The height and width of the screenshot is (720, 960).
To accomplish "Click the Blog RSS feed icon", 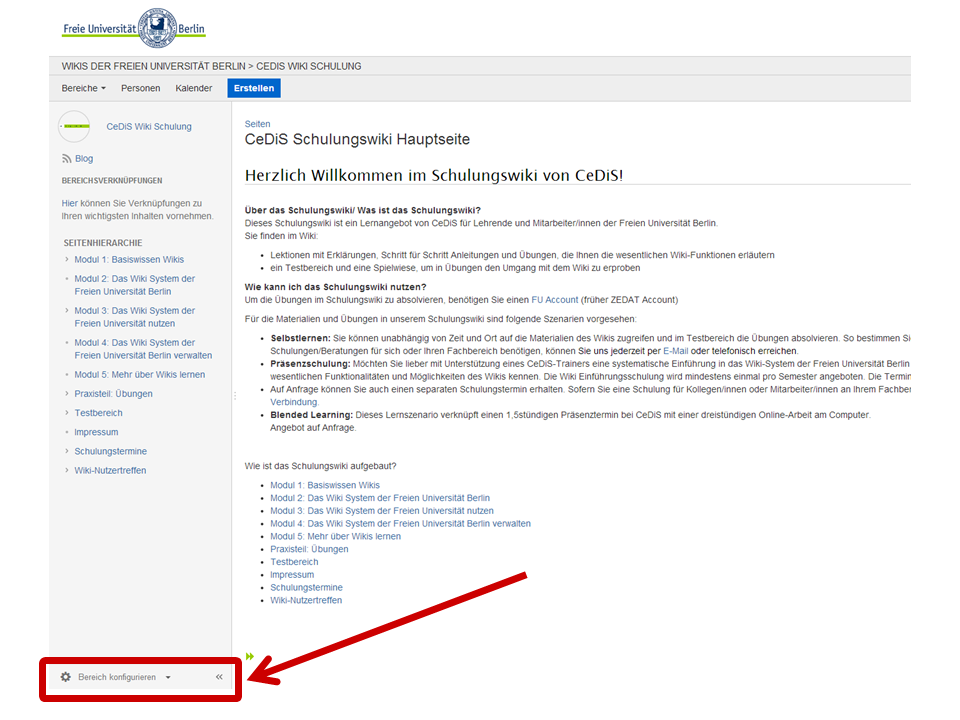I will coord(66,159).
